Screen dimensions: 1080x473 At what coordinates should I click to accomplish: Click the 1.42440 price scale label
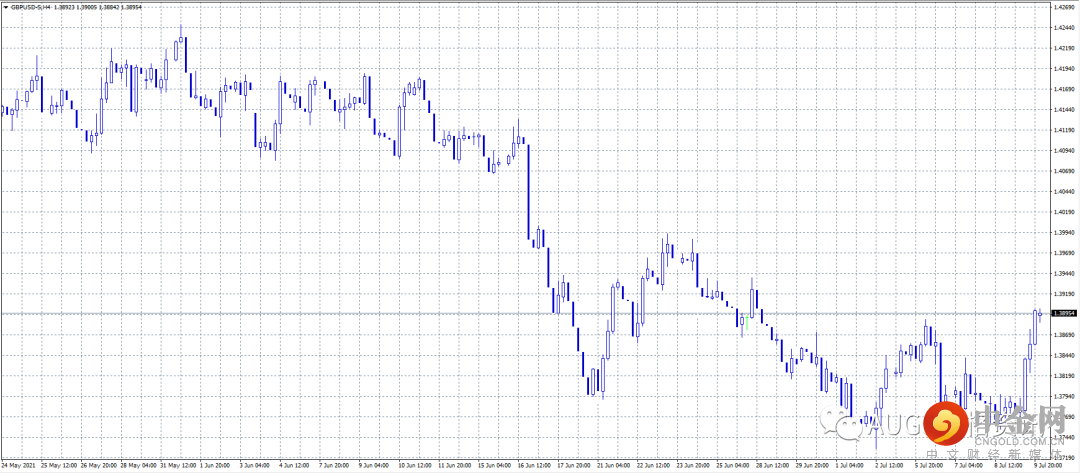tap(1063, 28)
